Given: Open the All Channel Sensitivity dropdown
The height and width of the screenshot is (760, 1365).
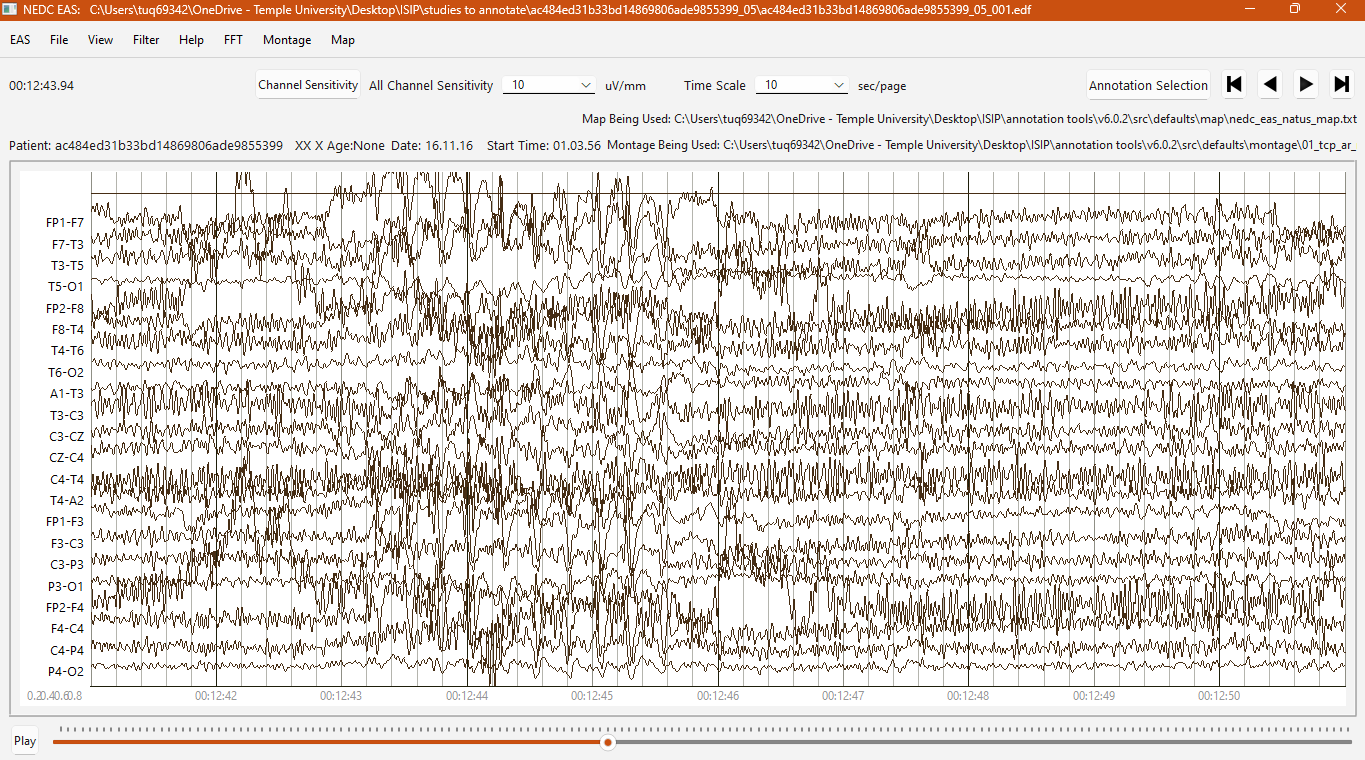Looking at the screenshot, I should 549,85.
